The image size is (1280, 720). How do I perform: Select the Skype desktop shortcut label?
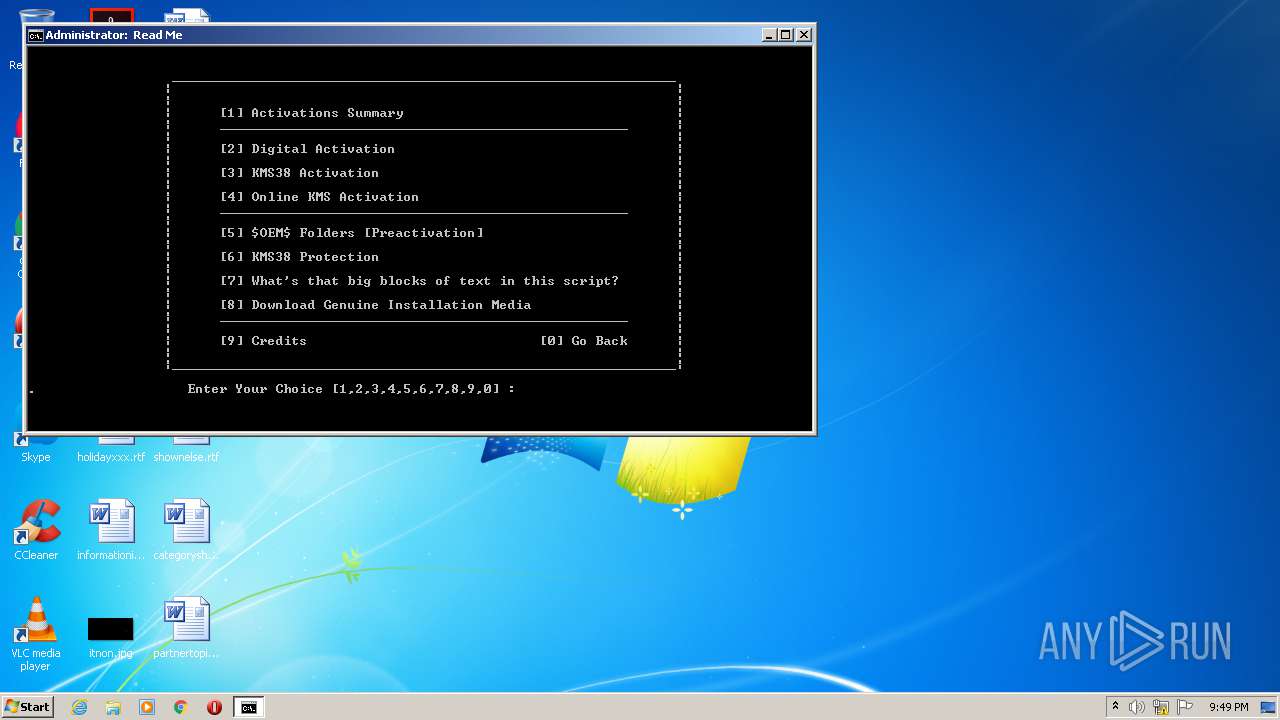(36, 457)
